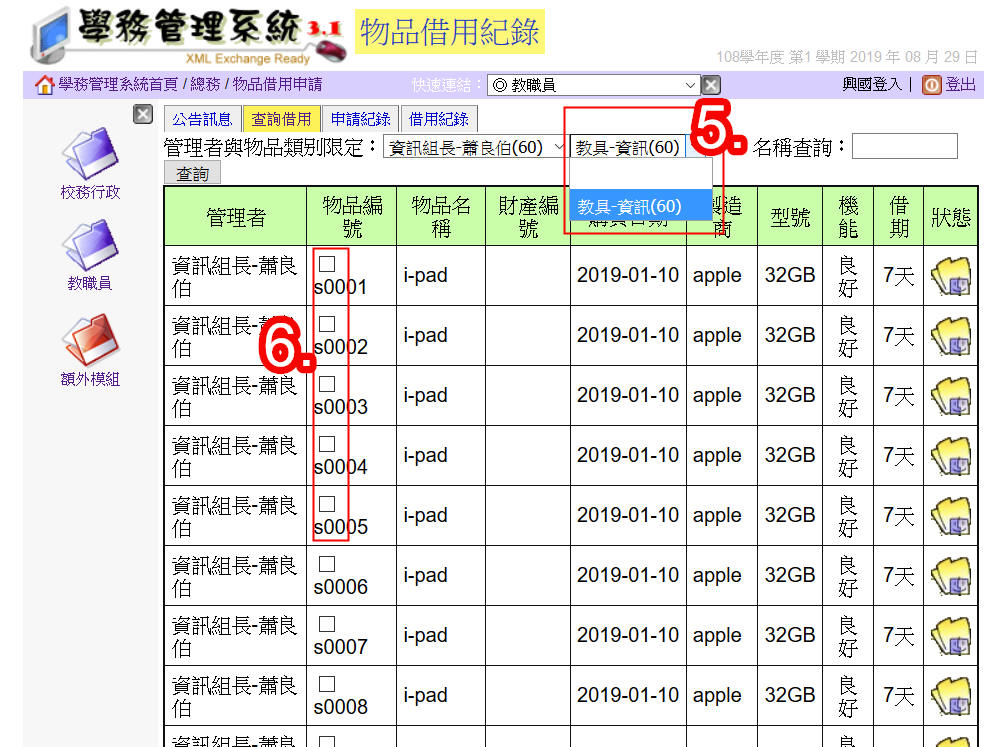The height and width of the screenshot is (747, 1006).
Task: Open status icon for item s0004
Action: tap(951, 456)
